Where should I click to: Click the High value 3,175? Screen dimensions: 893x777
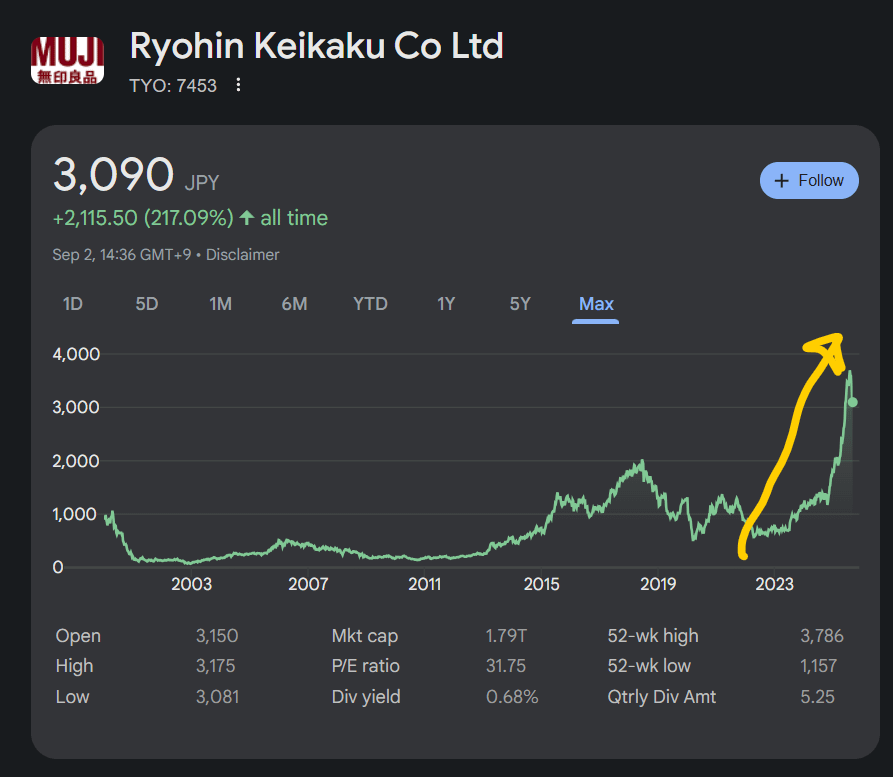coord(215,666)
